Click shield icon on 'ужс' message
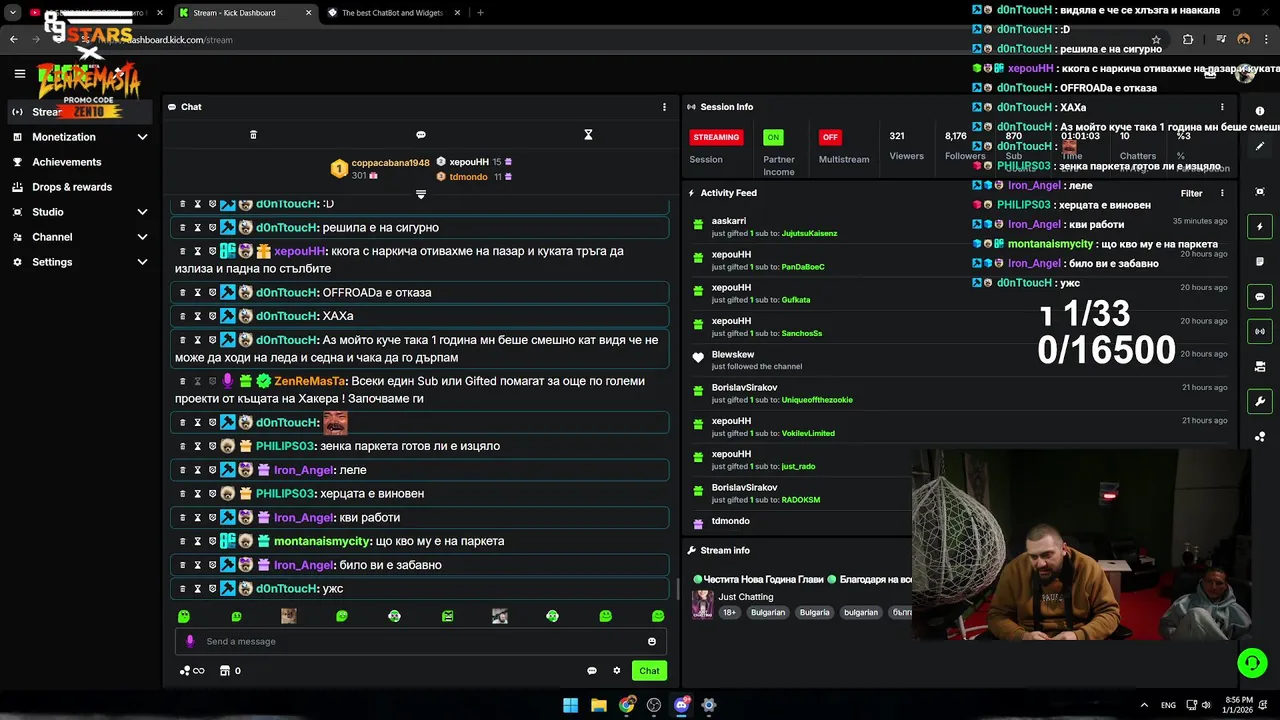This screenshot has height=720, width=1280. [212, 589]
